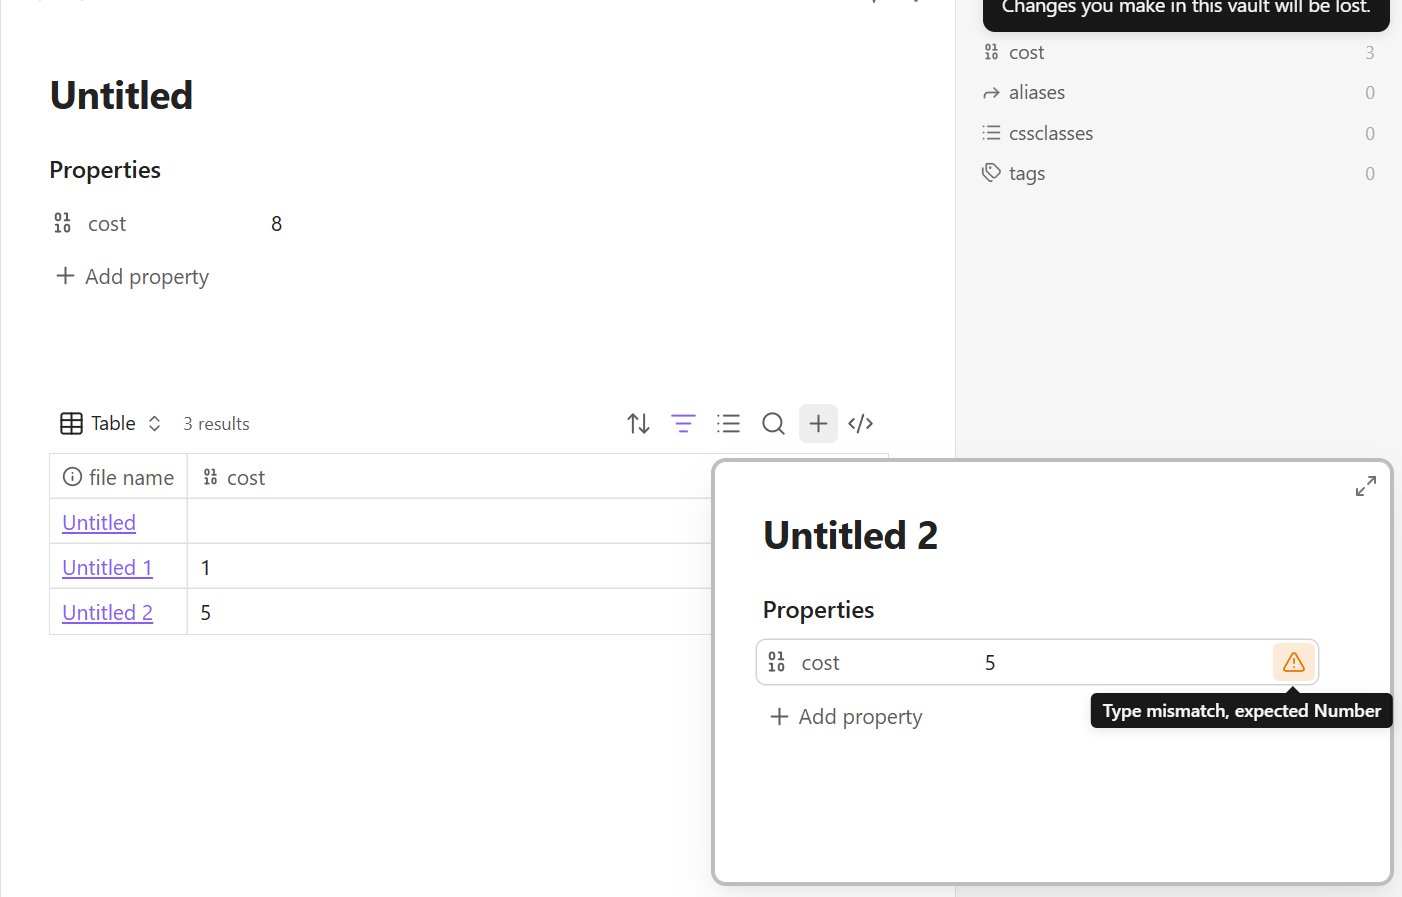Select the tags property in sidebar
The width and height of the screenshot is (1402, 897).
(1026, 174)
